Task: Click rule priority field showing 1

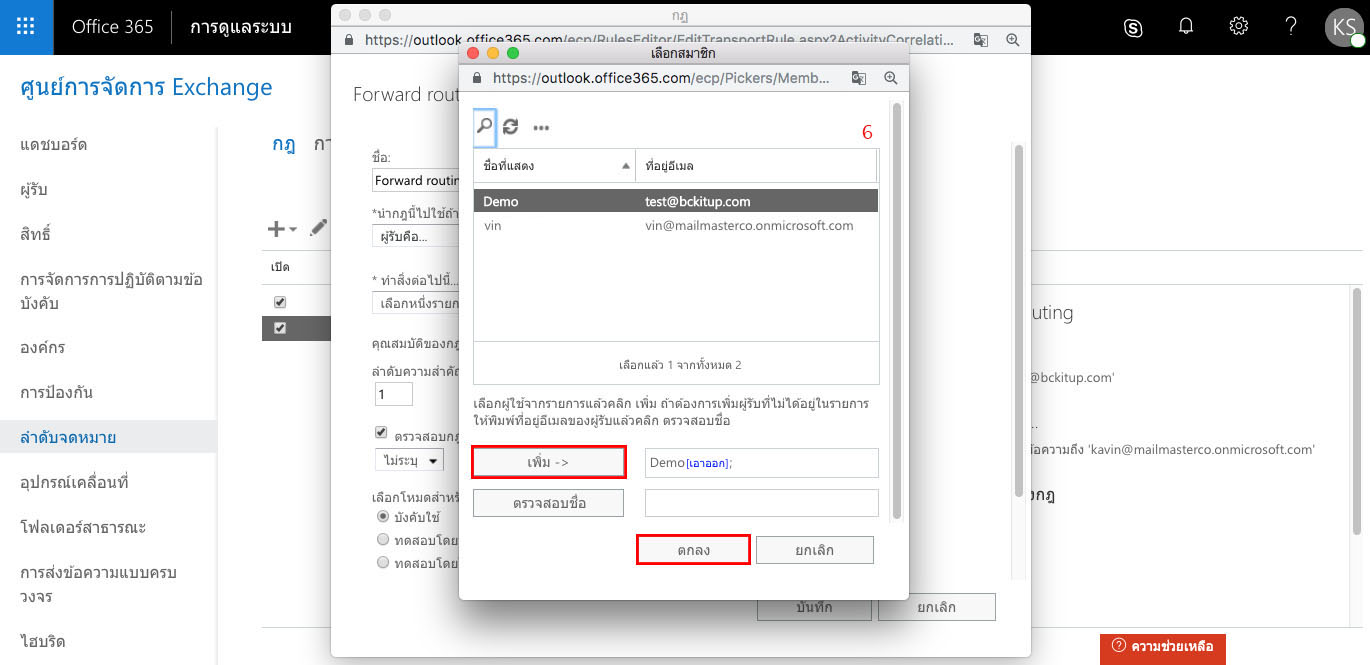Action: (x=393, y=394)
